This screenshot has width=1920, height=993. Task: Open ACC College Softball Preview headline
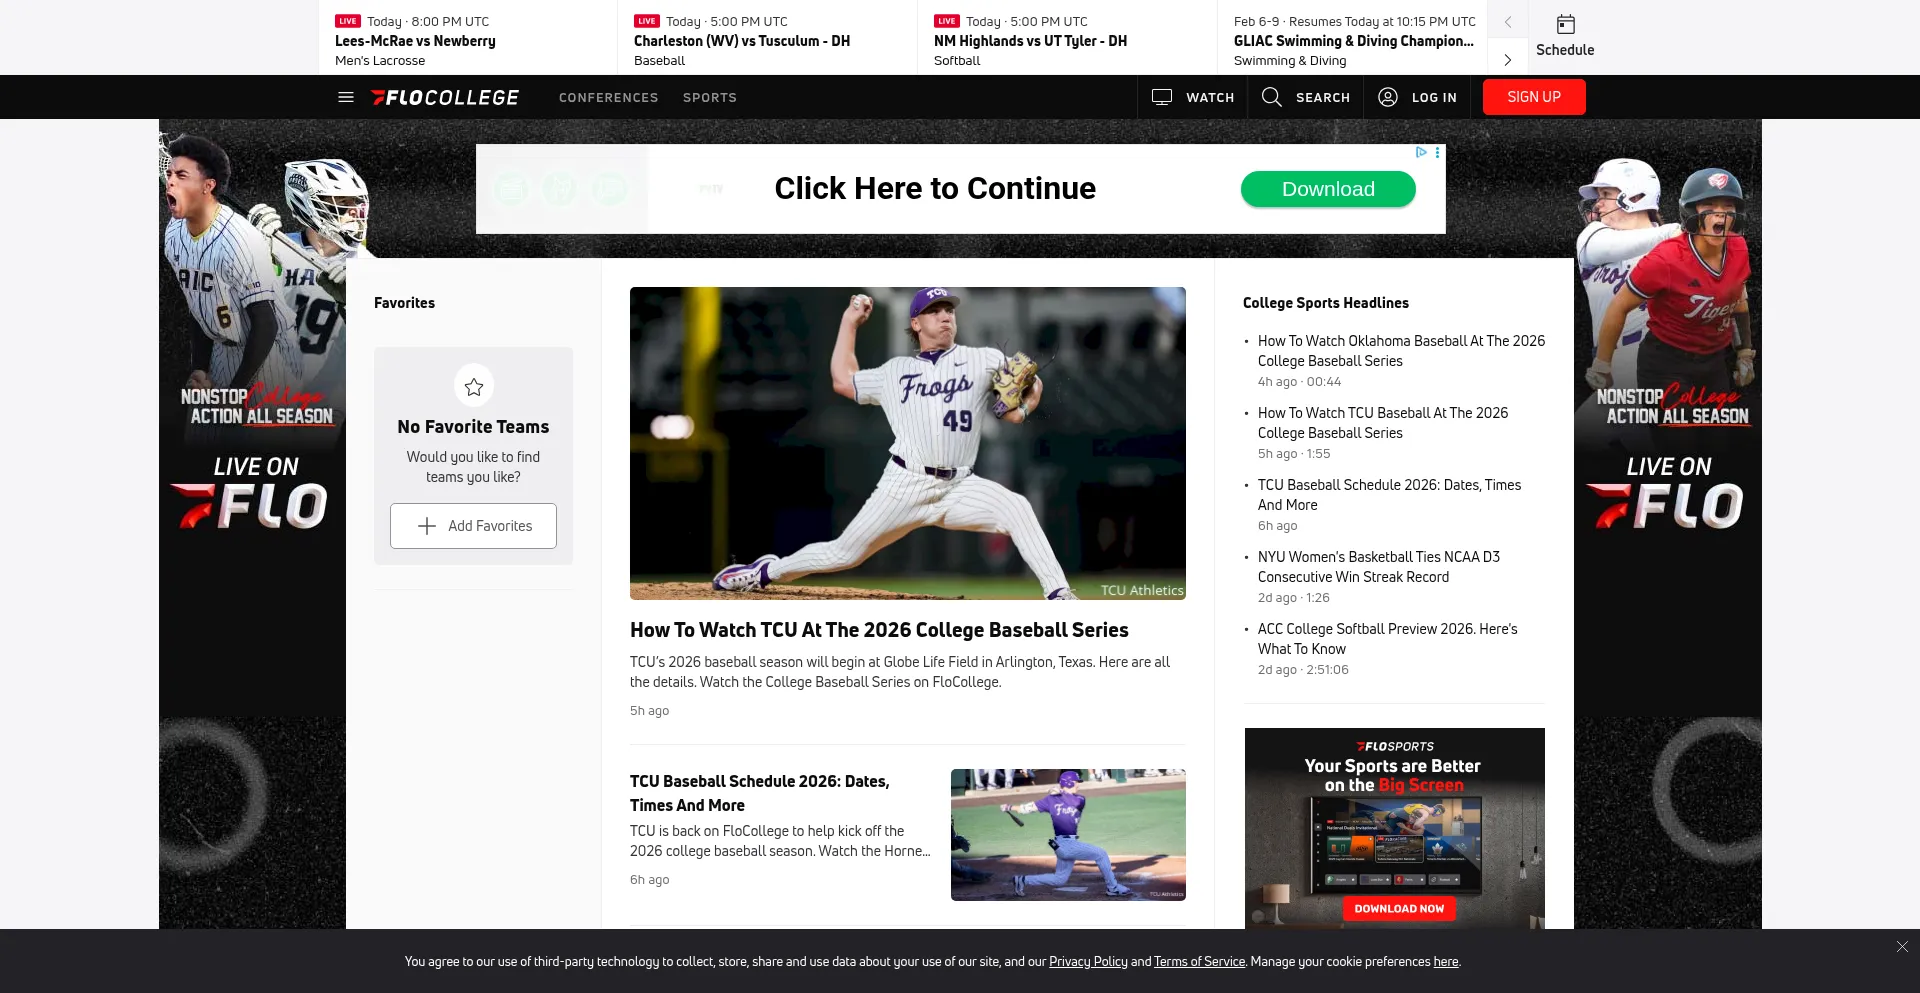coord(1388,639)
